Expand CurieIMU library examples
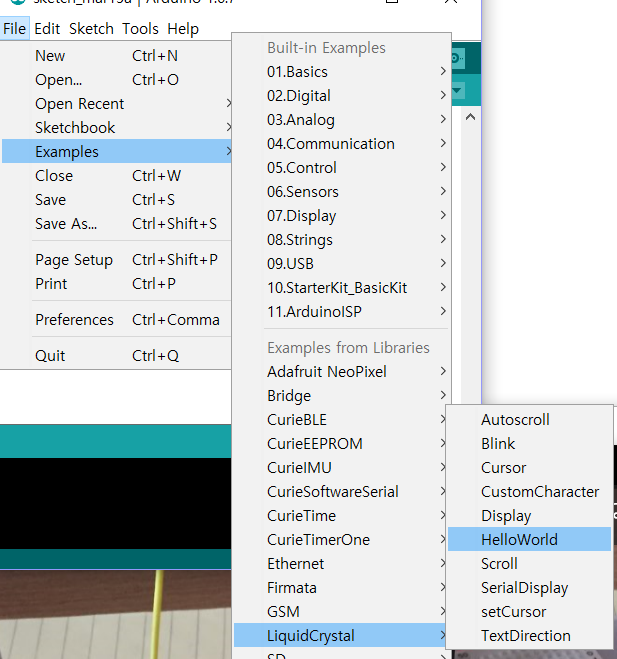617x659 pixels. click(x=340, y=467)
